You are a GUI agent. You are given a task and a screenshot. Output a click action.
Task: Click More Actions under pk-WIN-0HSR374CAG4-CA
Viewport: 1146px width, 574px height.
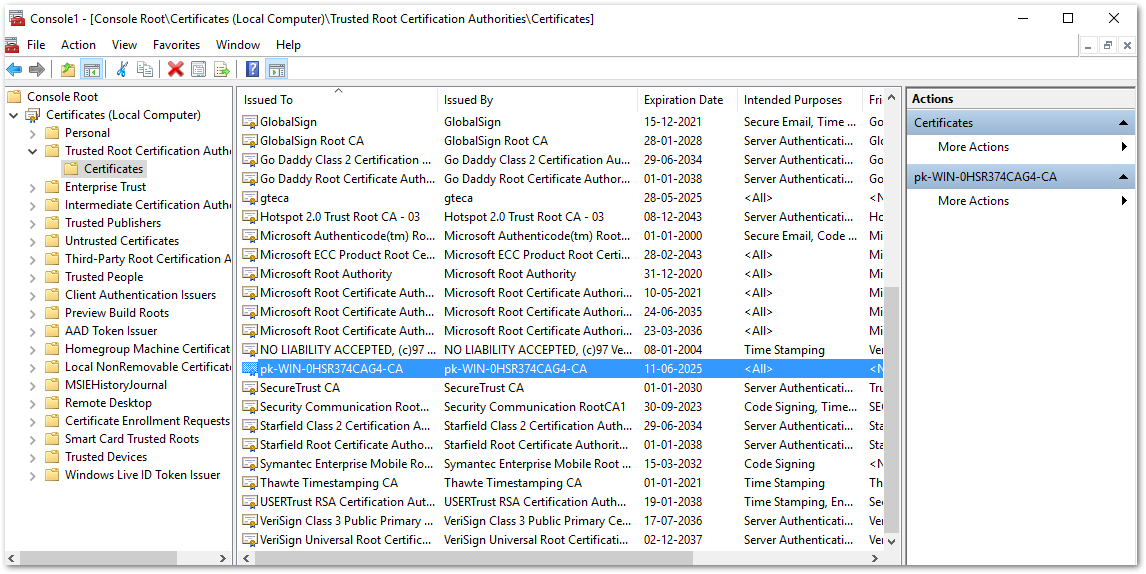click(x=973, y=201)
